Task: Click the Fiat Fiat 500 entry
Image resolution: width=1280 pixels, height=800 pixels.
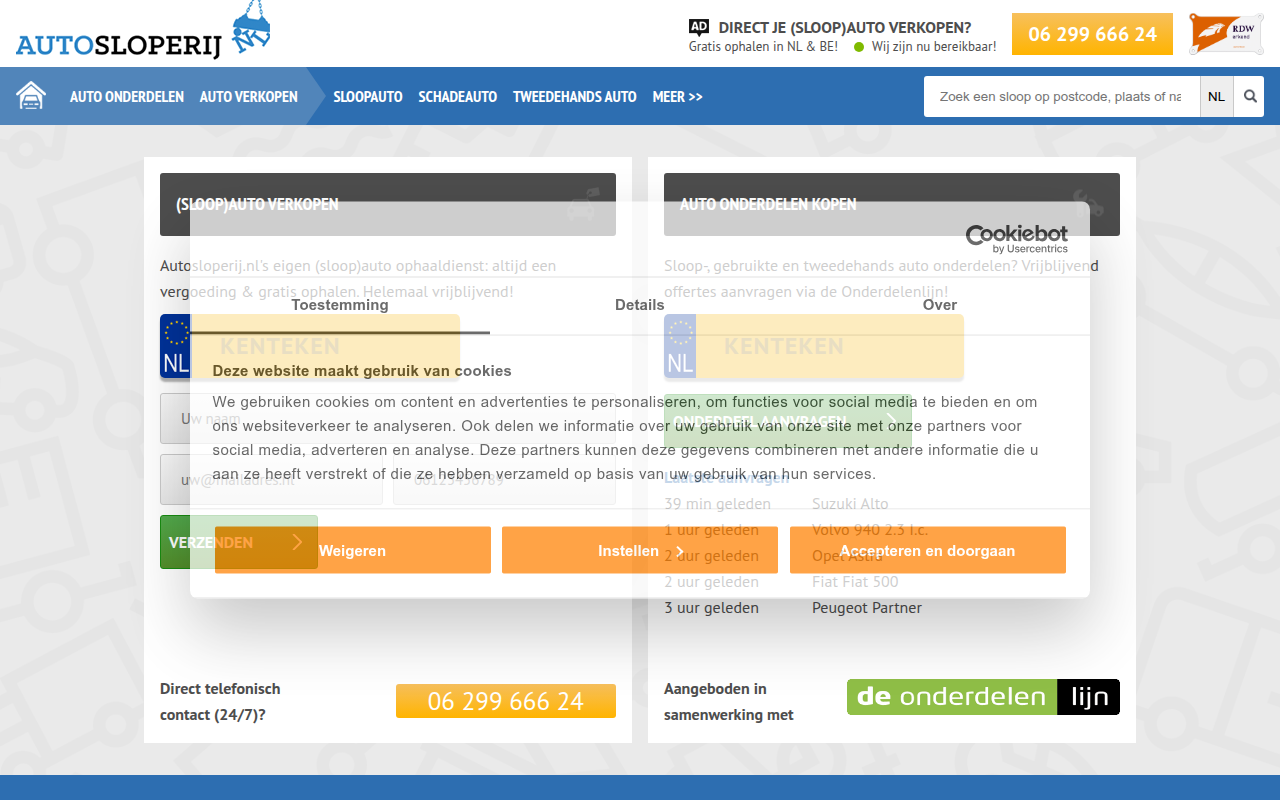Action: [x=855, y=582]
